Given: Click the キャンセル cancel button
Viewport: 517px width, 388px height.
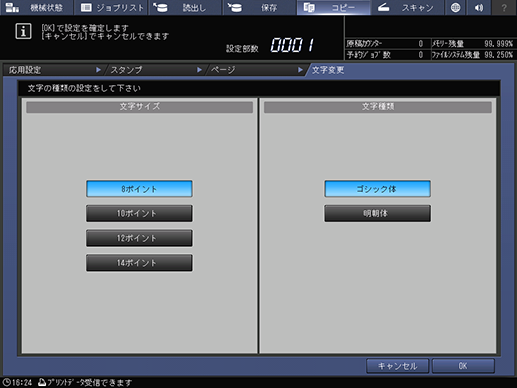Looking at the screenshot, I should (397, 366).
